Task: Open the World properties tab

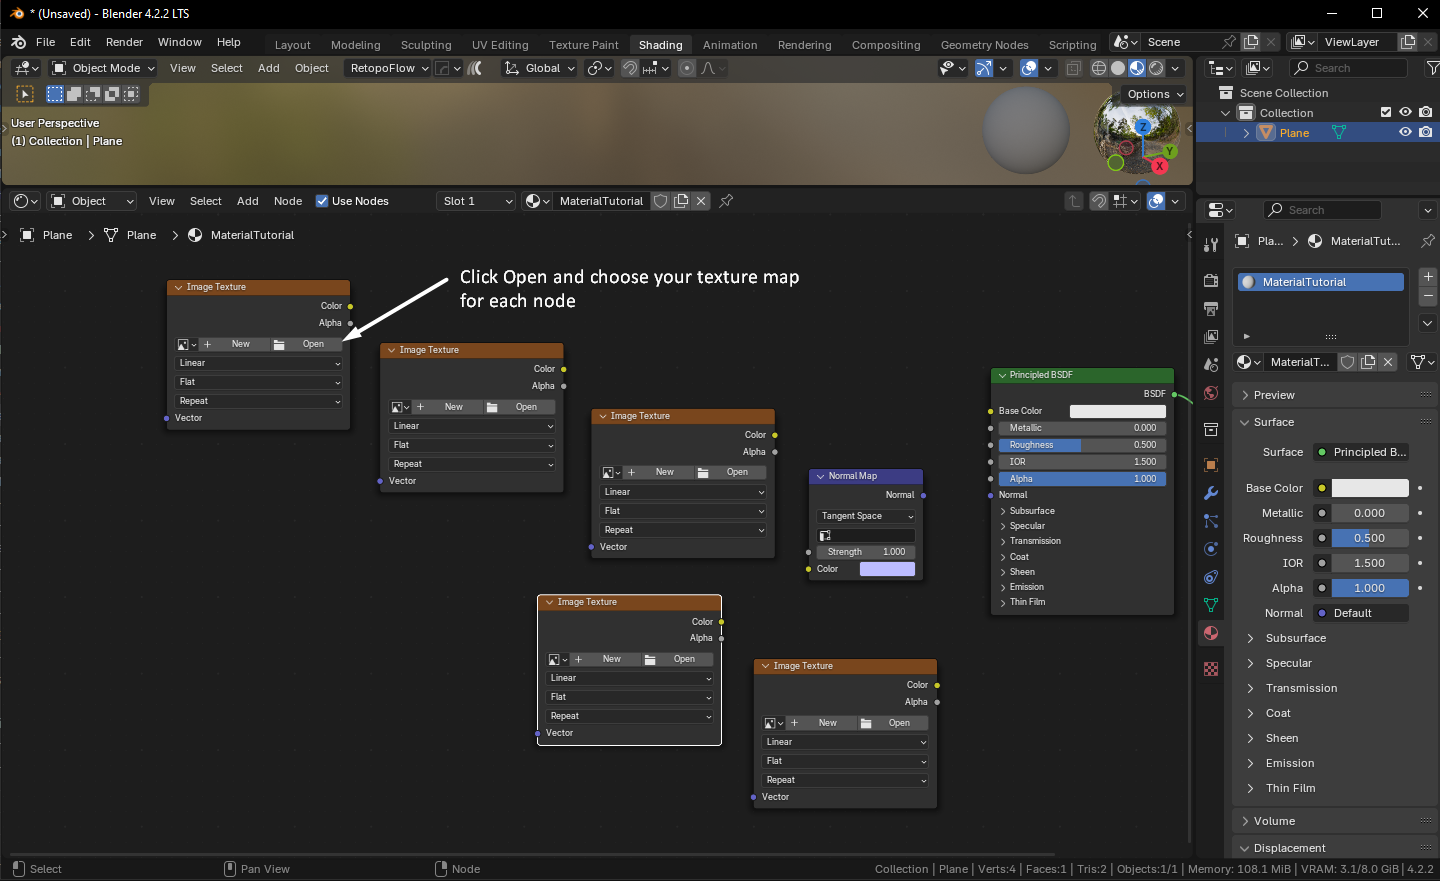Action: (x=1211, y=393)
